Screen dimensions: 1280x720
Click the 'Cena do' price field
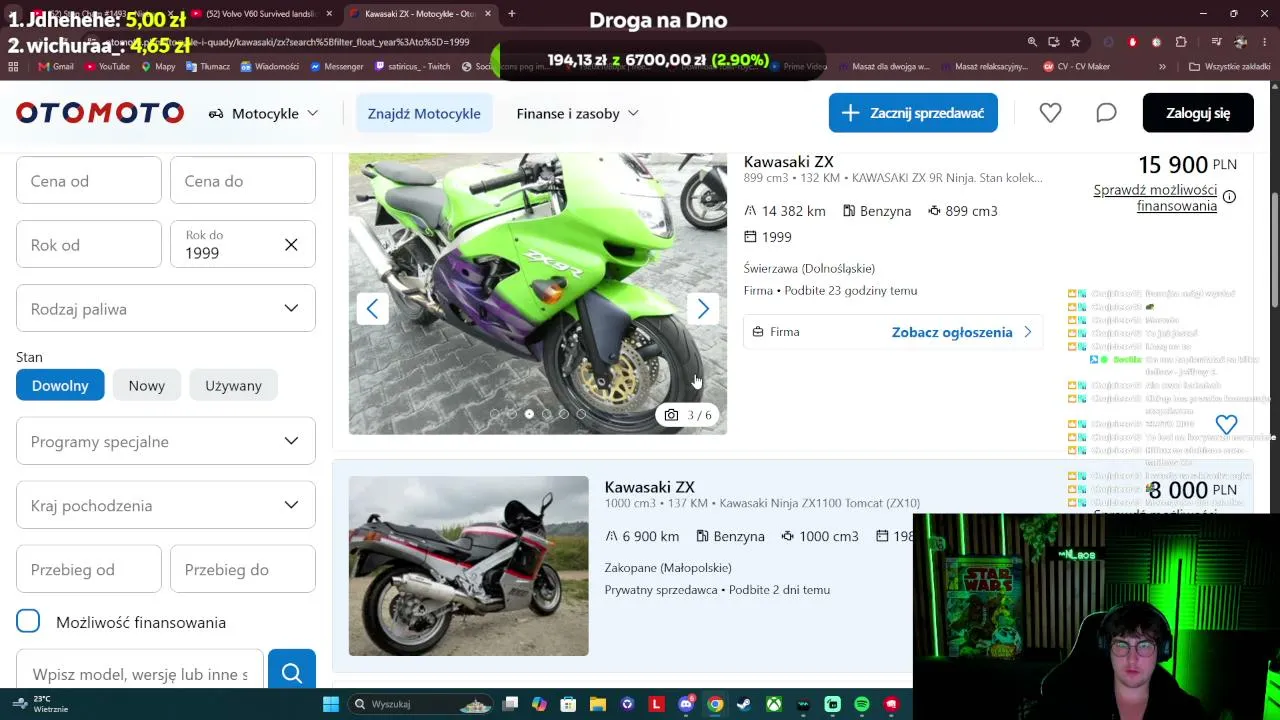pos(243,181)
